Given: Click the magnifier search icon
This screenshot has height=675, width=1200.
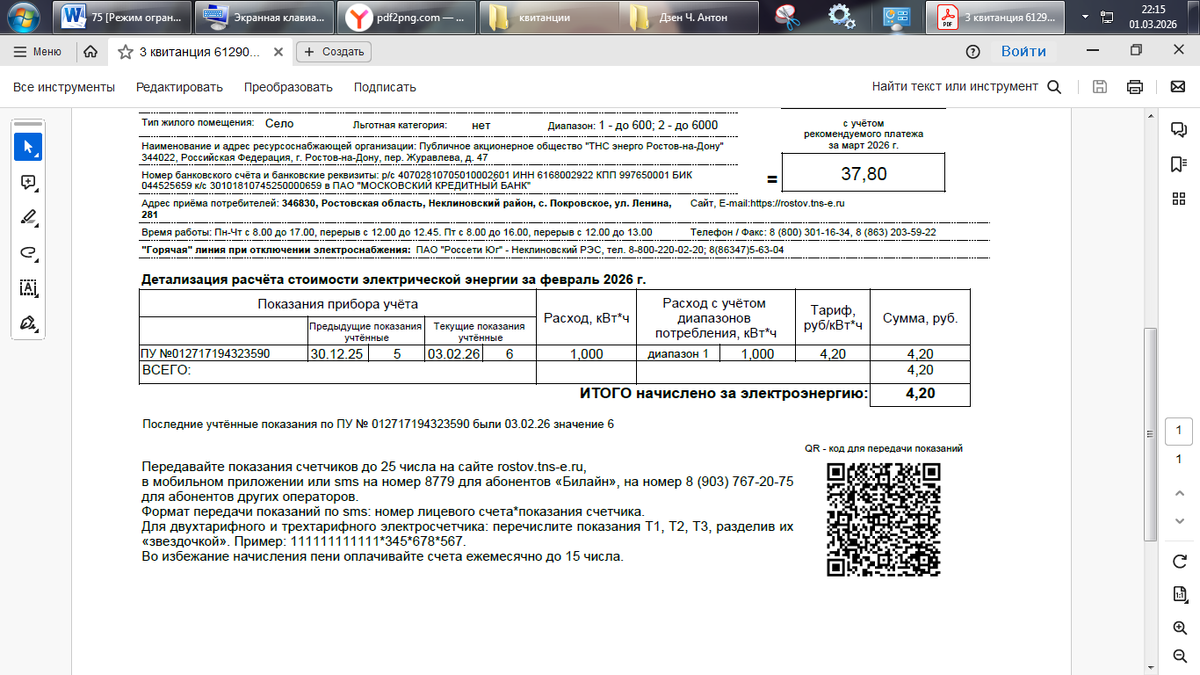Looking at the screenshot, I should pos(1054,87).
